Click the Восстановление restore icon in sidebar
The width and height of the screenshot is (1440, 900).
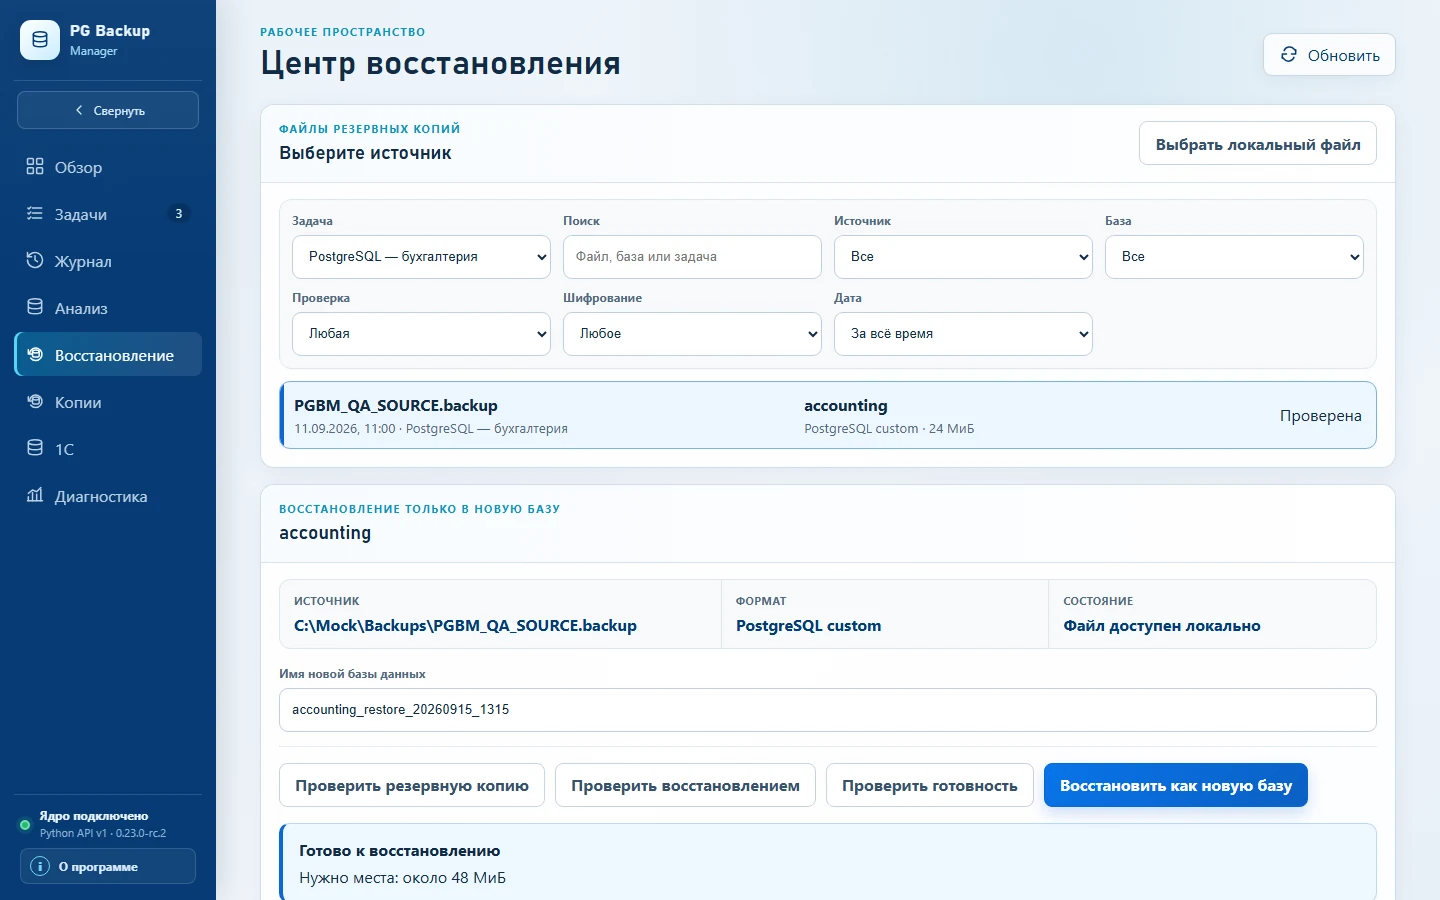pos(35,354)
